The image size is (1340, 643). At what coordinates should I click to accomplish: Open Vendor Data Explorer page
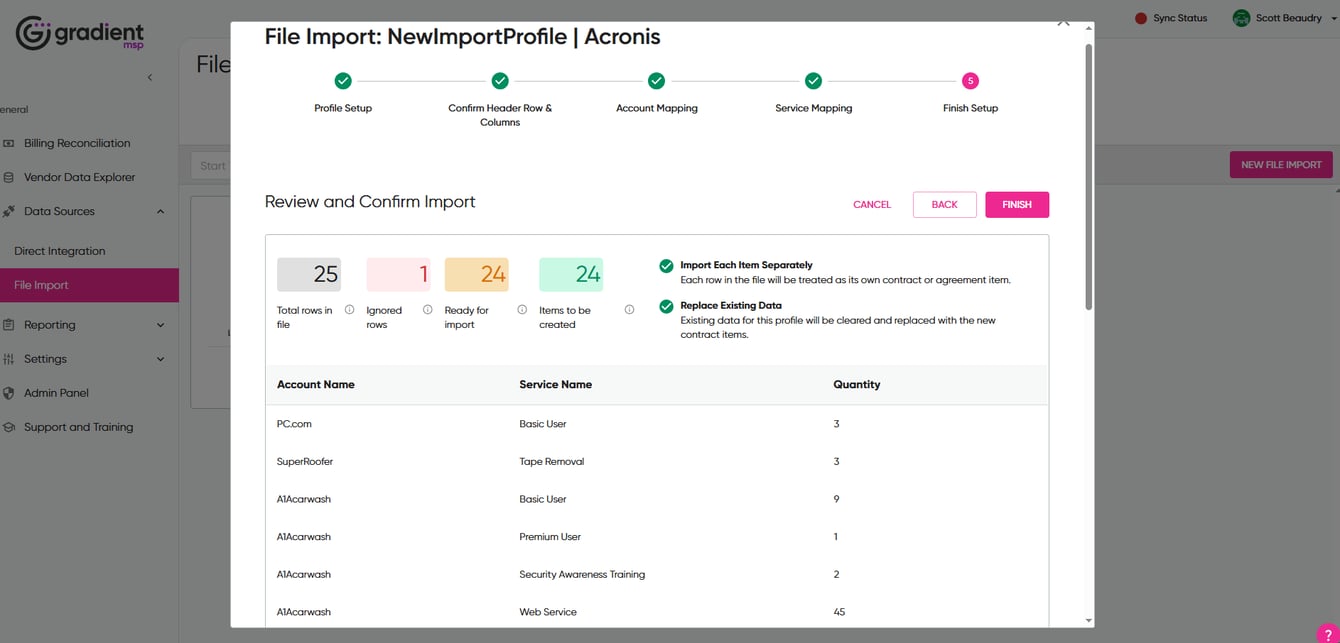click(x=79, y=177)
